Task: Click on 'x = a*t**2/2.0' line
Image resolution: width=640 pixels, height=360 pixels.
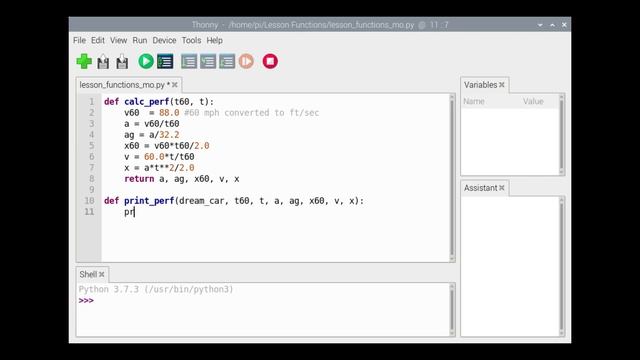Action: (159, 168)
